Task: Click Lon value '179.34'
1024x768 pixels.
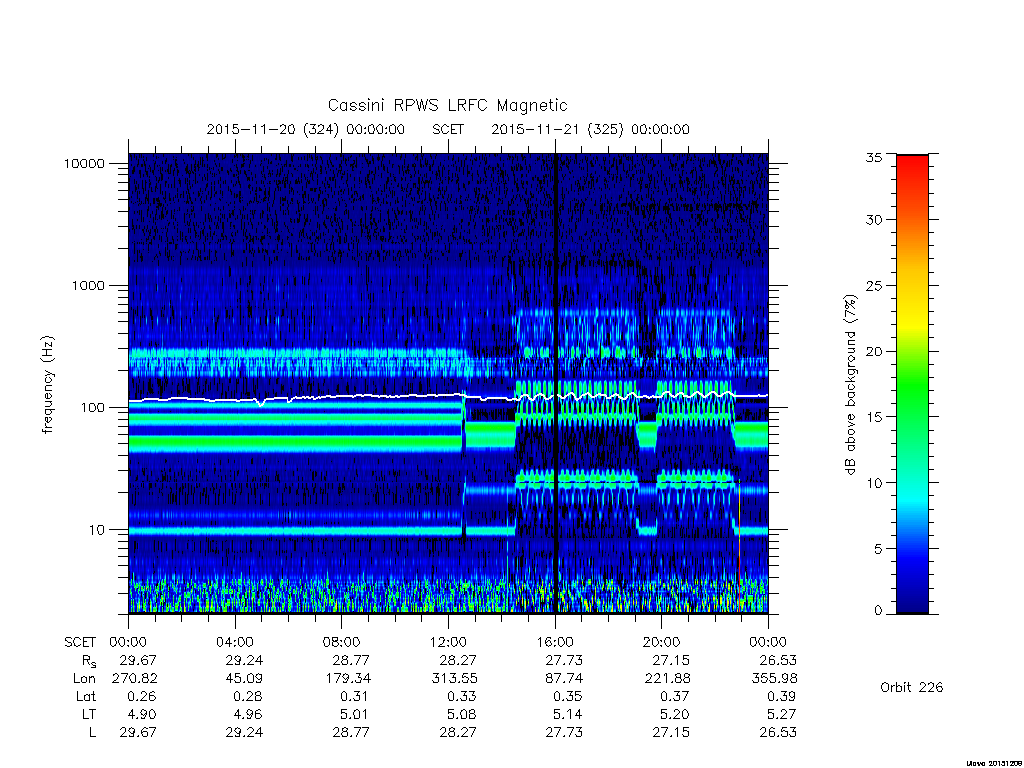Action: 347,679
